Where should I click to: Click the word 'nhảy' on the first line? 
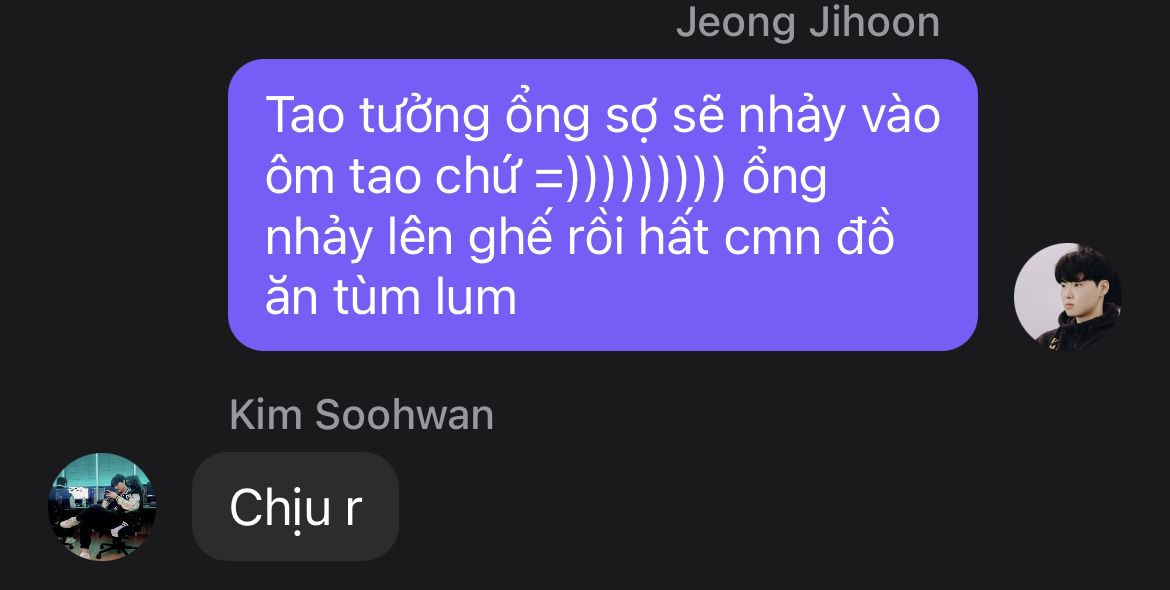point(792,118)
